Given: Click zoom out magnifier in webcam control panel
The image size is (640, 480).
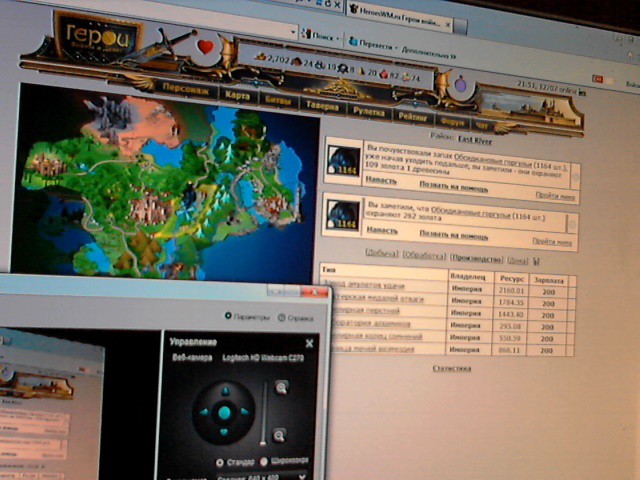Looking at the screenshot, I should tap(279, 436).
